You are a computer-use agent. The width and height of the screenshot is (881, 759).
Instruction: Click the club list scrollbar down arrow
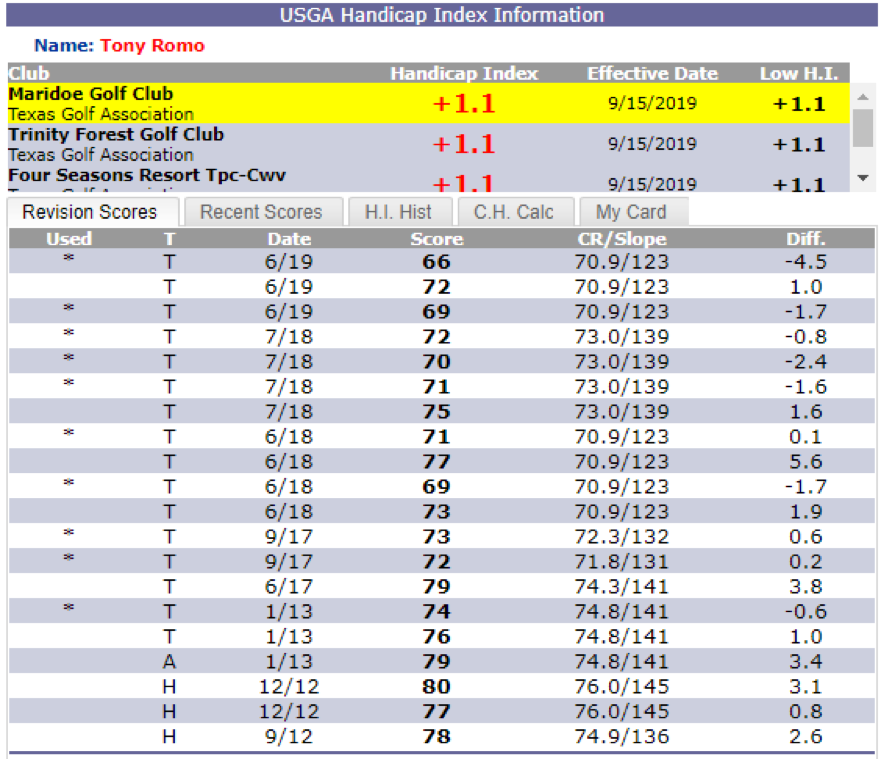pyautogui.click(x=863, y=178)
